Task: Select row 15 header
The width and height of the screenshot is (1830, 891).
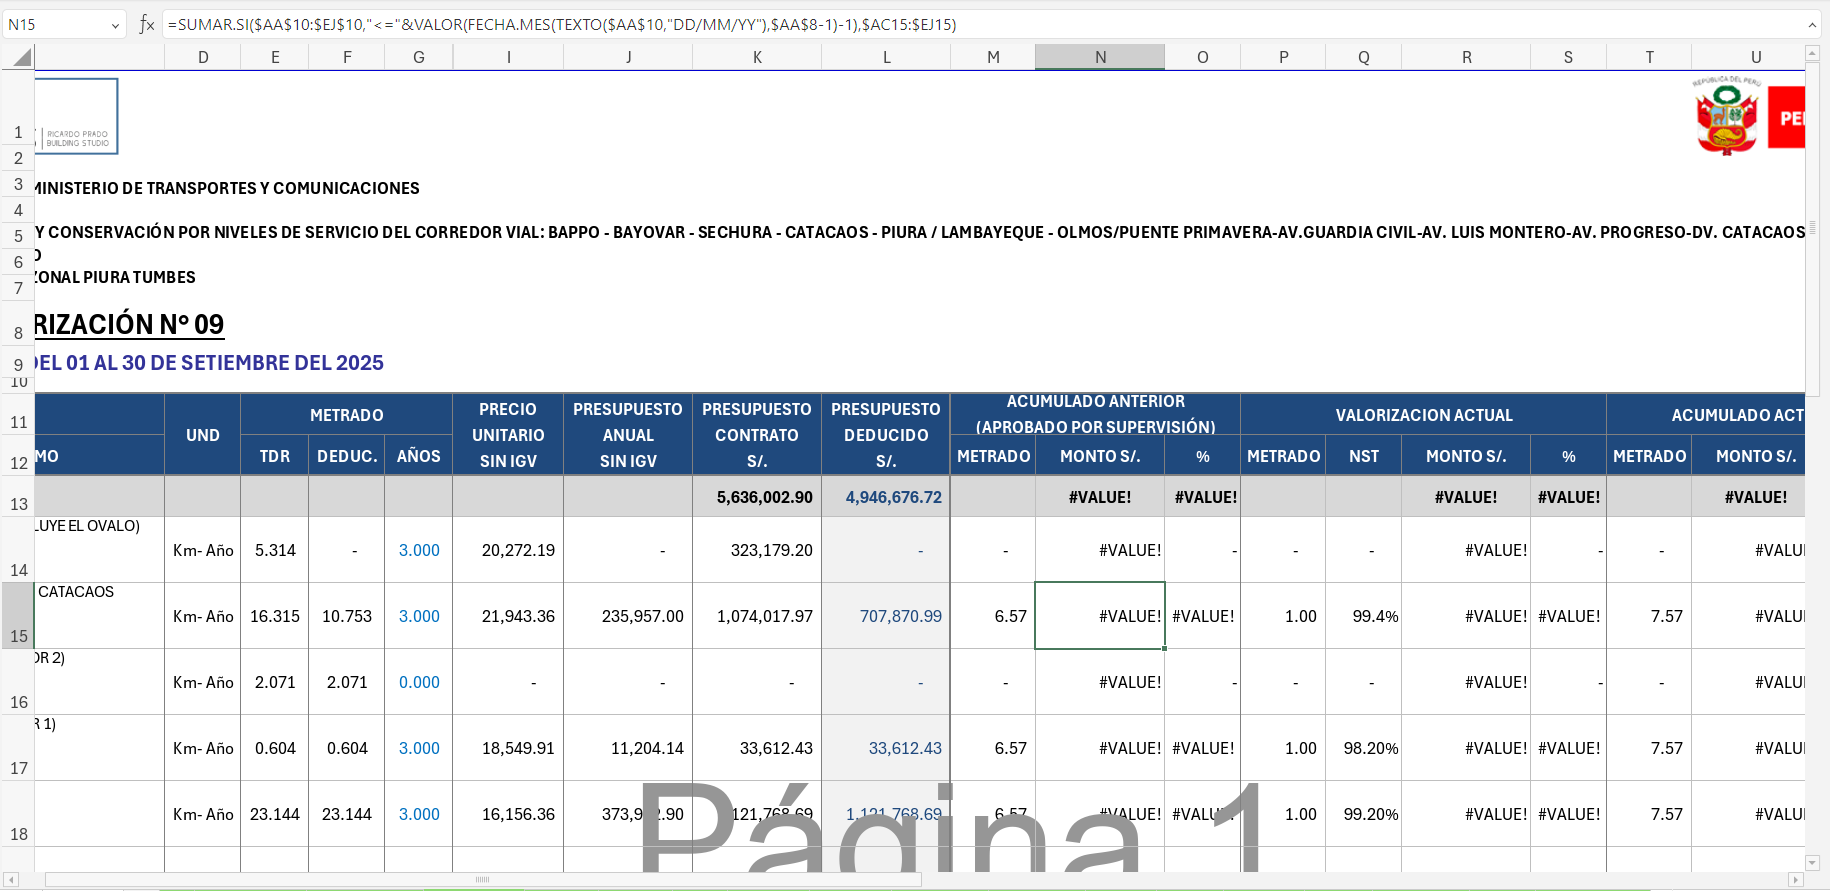Action: tap(18, 616)
